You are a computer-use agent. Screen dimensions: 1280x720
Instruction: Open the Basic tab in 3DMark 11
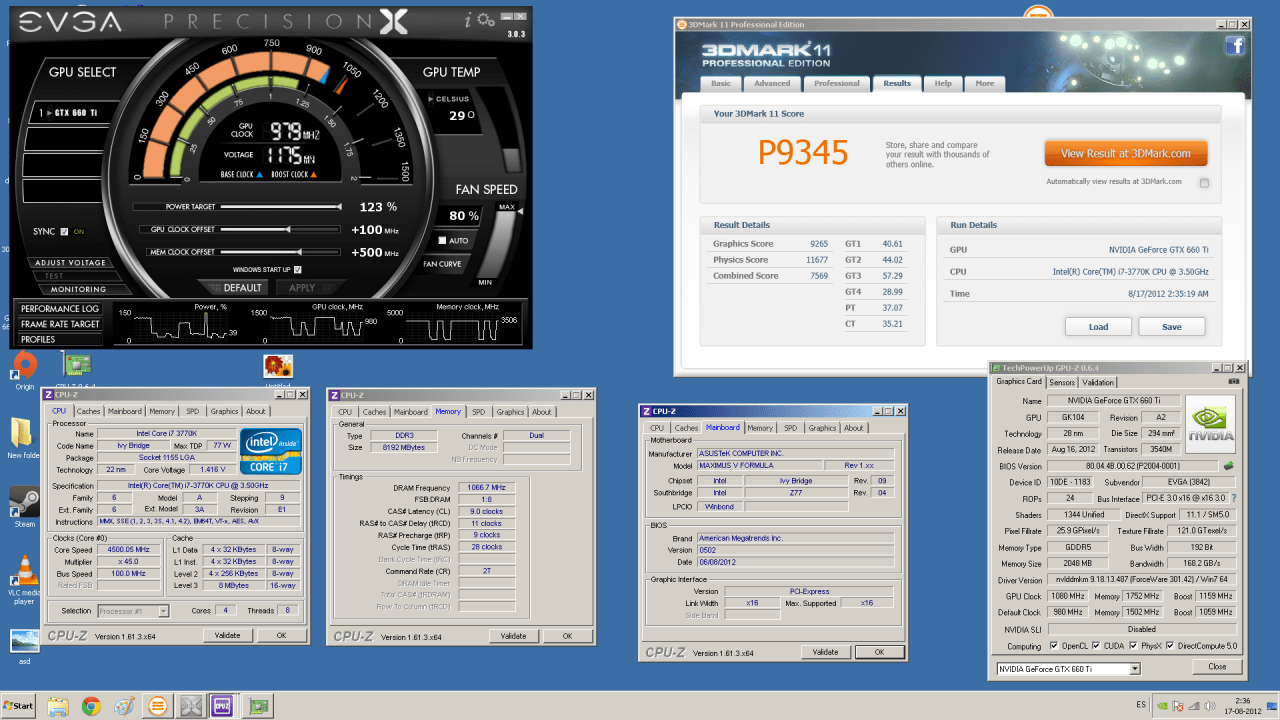[720, 83]
